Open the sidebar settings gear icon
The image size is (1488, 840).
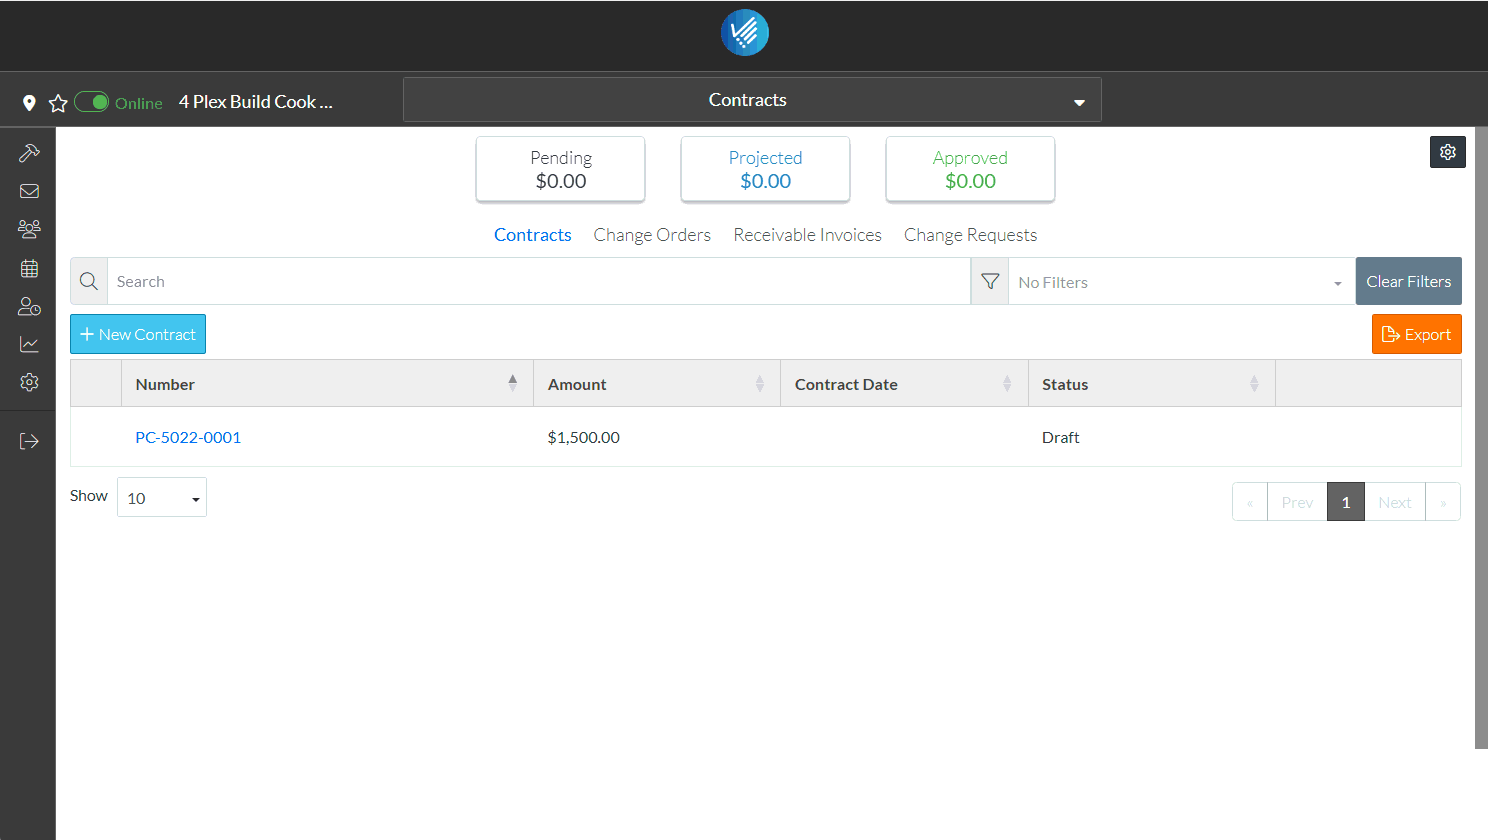click(x=29, y=382)
